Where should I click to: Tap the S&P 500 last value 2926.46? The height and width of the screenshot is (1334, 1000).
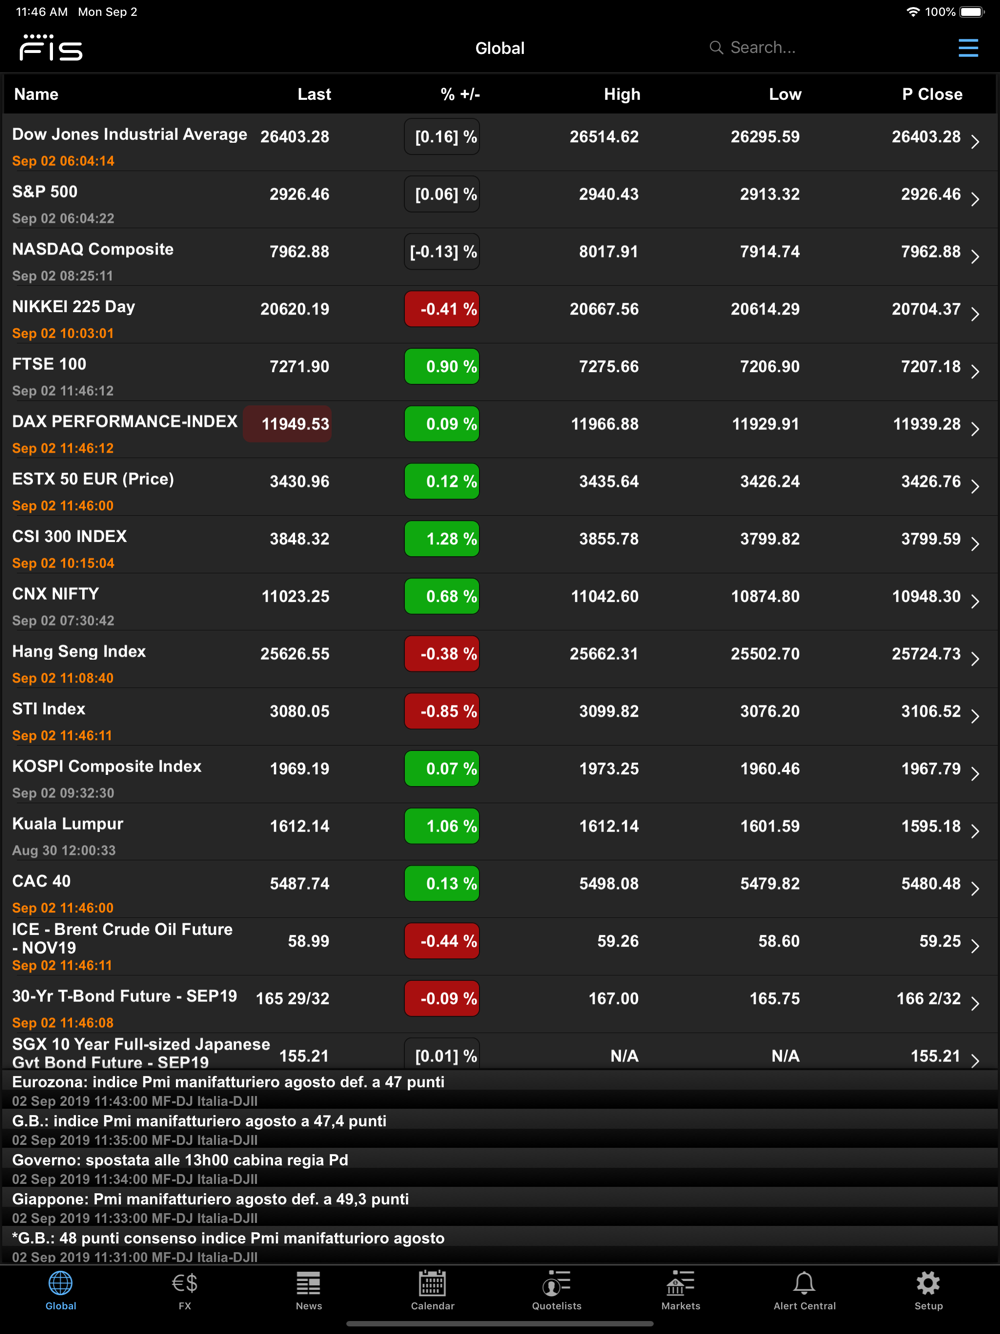point(299,194)
